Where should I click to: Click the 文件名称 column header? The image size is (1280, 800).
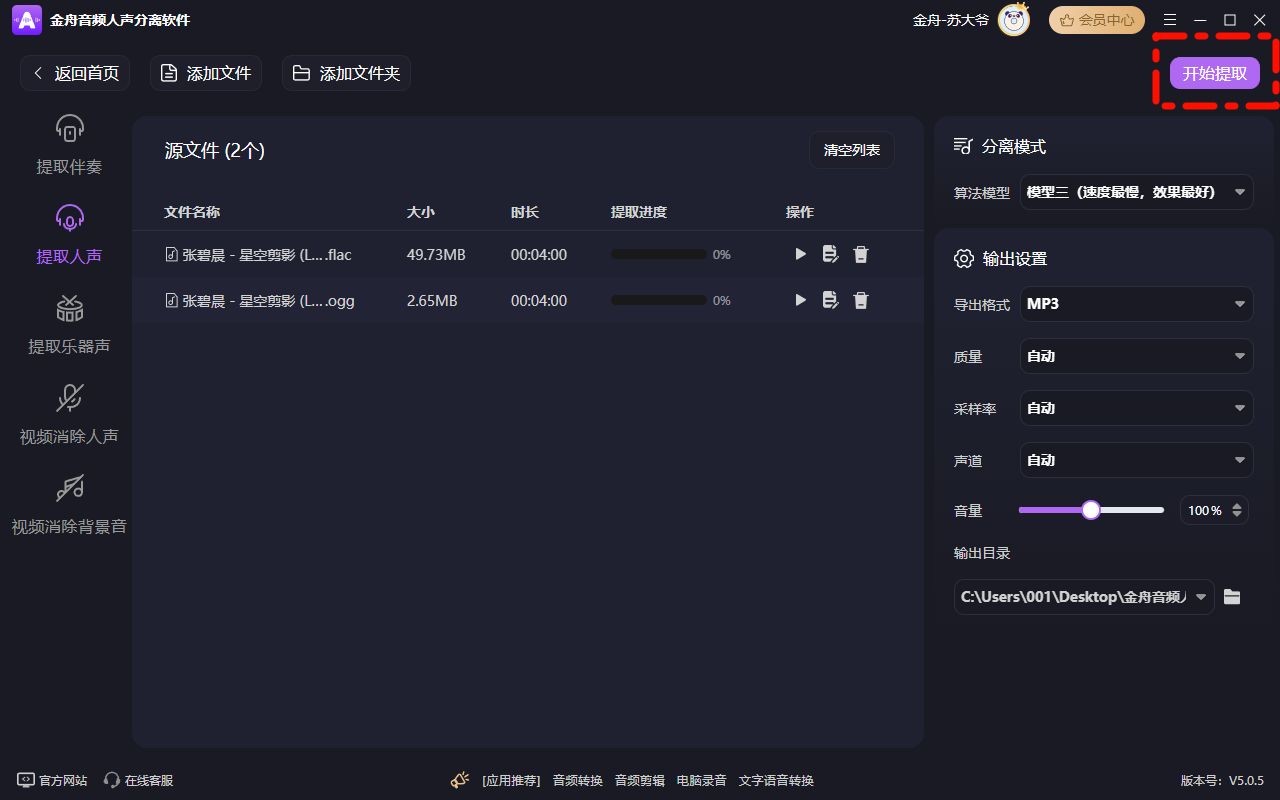coord(192,212)
